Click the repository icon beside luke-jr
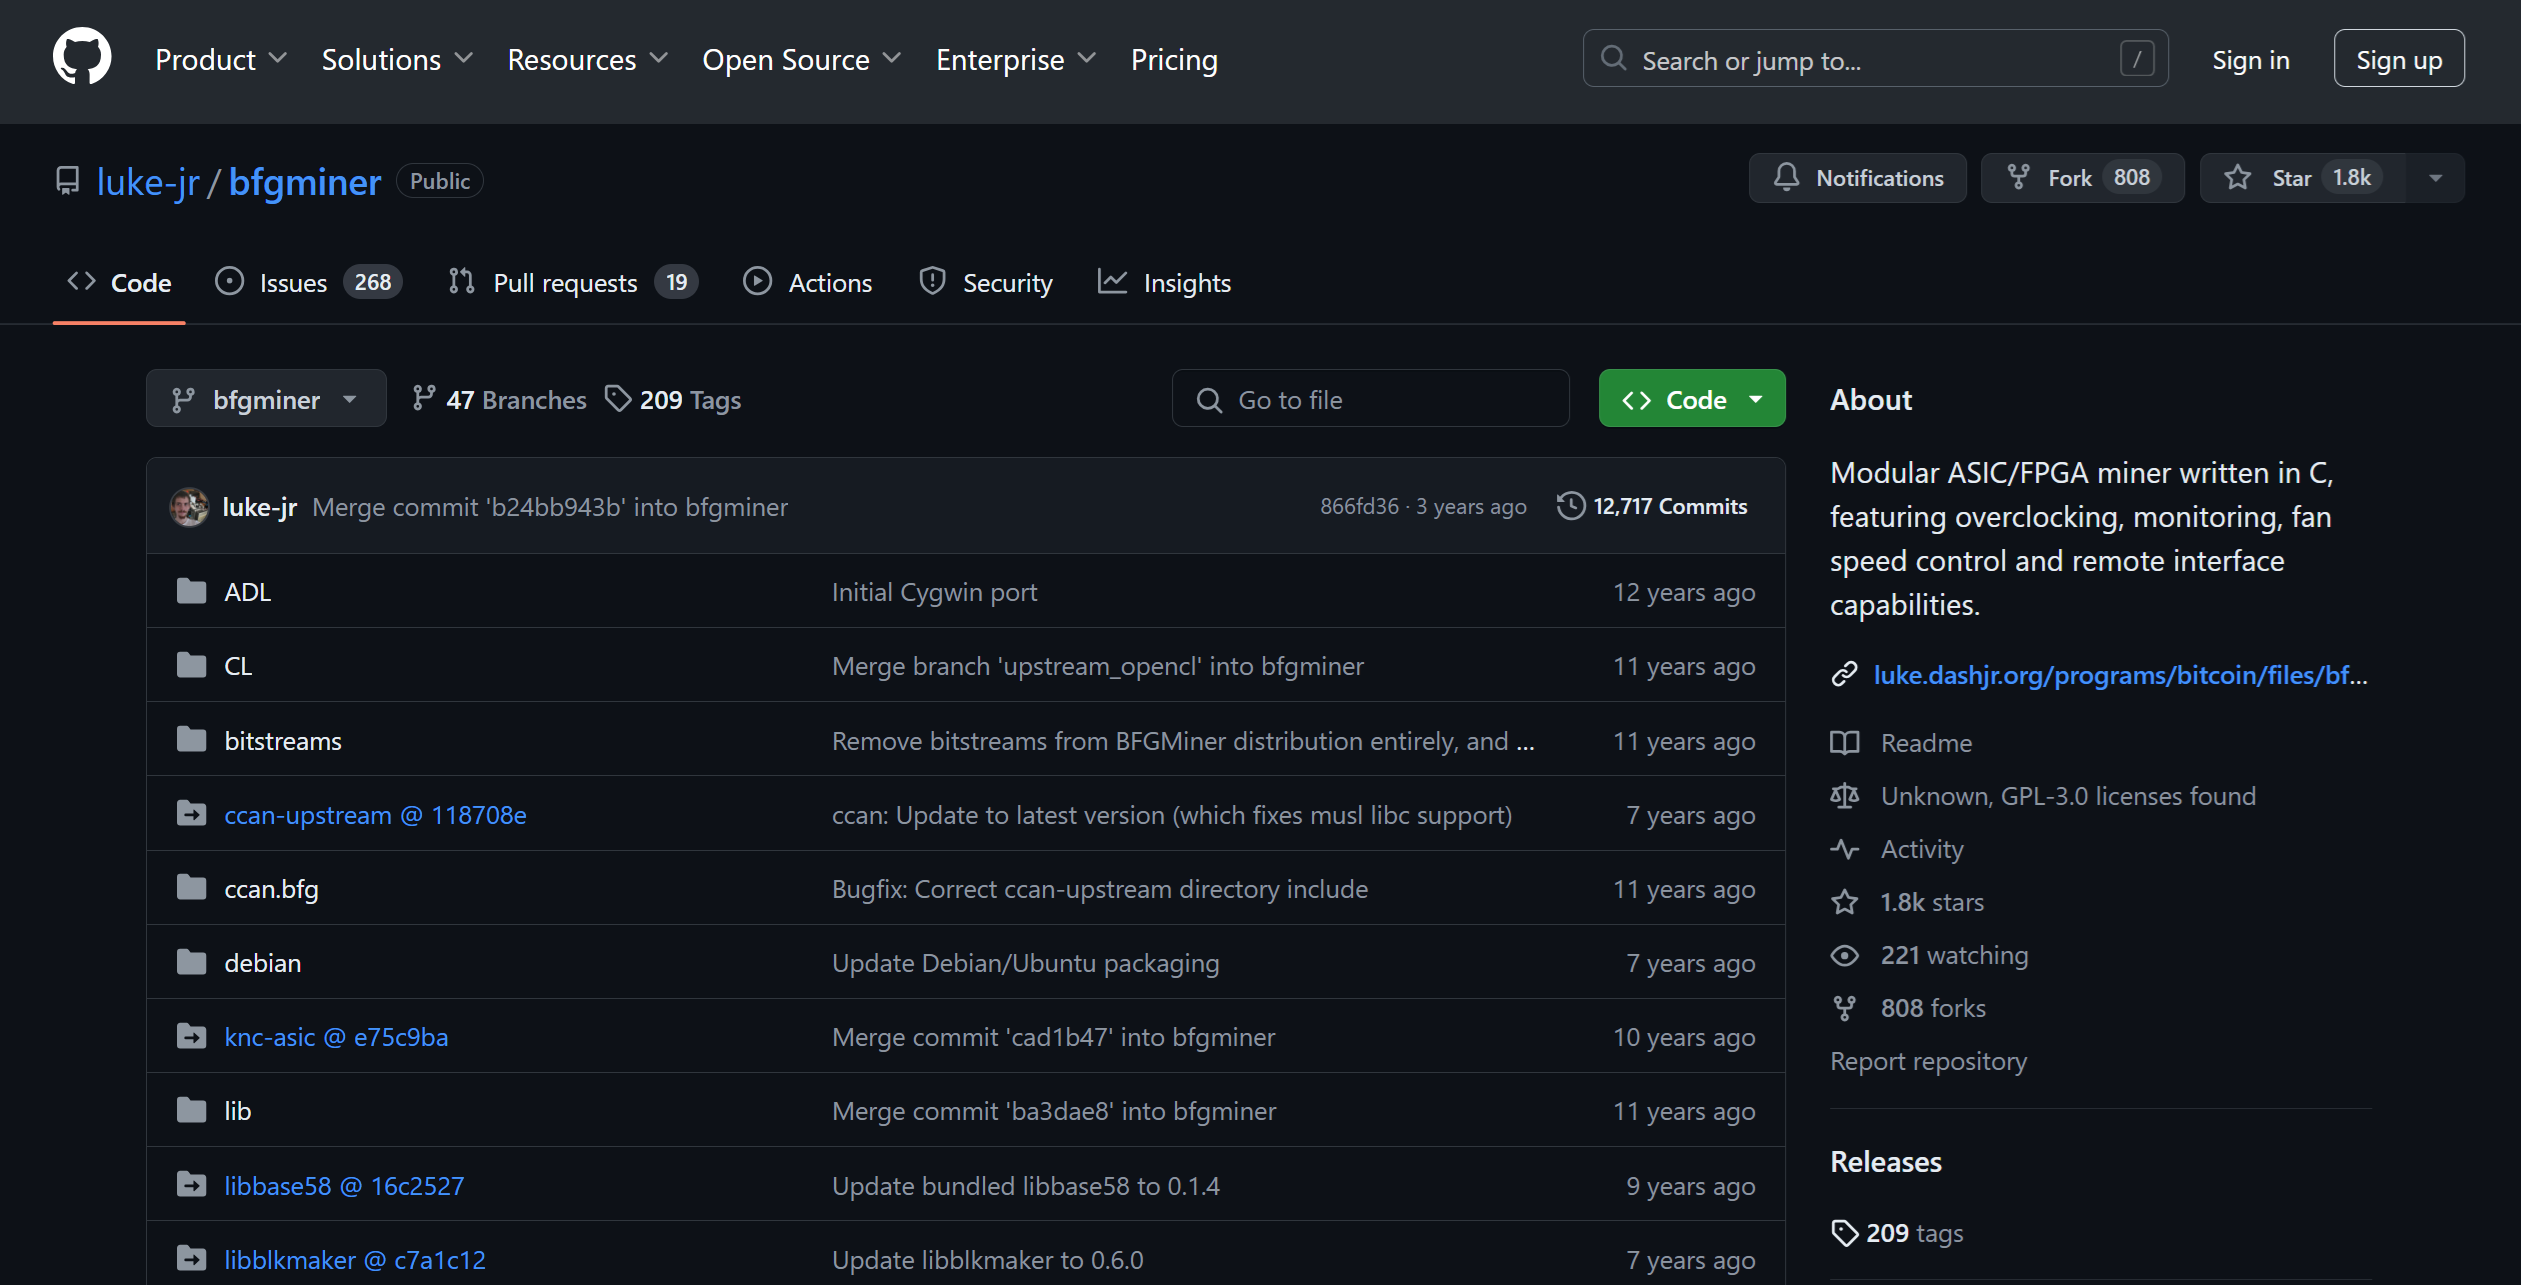 click(67, 181)
